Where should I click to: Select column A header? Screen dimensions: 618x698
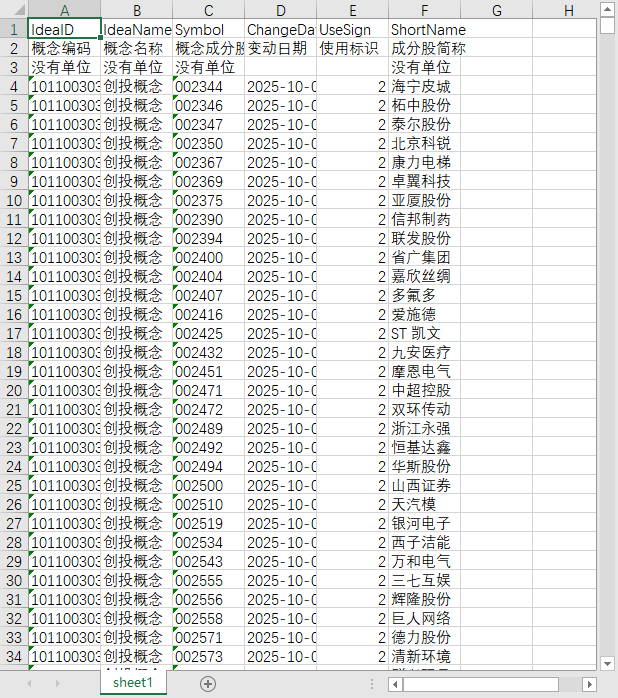tap(65, 10)
